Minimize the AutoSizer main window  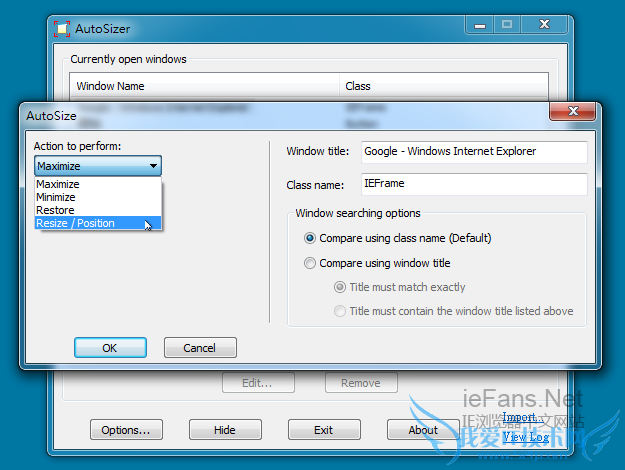coord(480,25)
